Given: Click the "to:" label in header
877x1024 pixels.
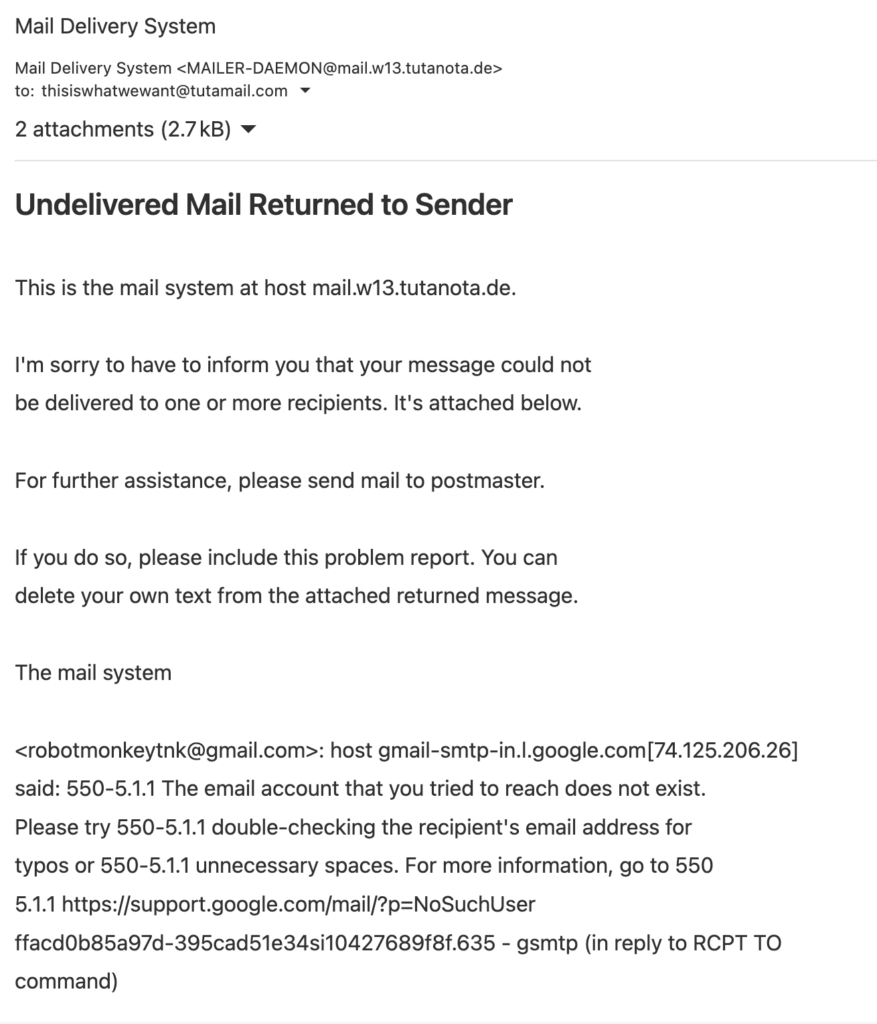Looking at the screenshot, I should point(24,91).
